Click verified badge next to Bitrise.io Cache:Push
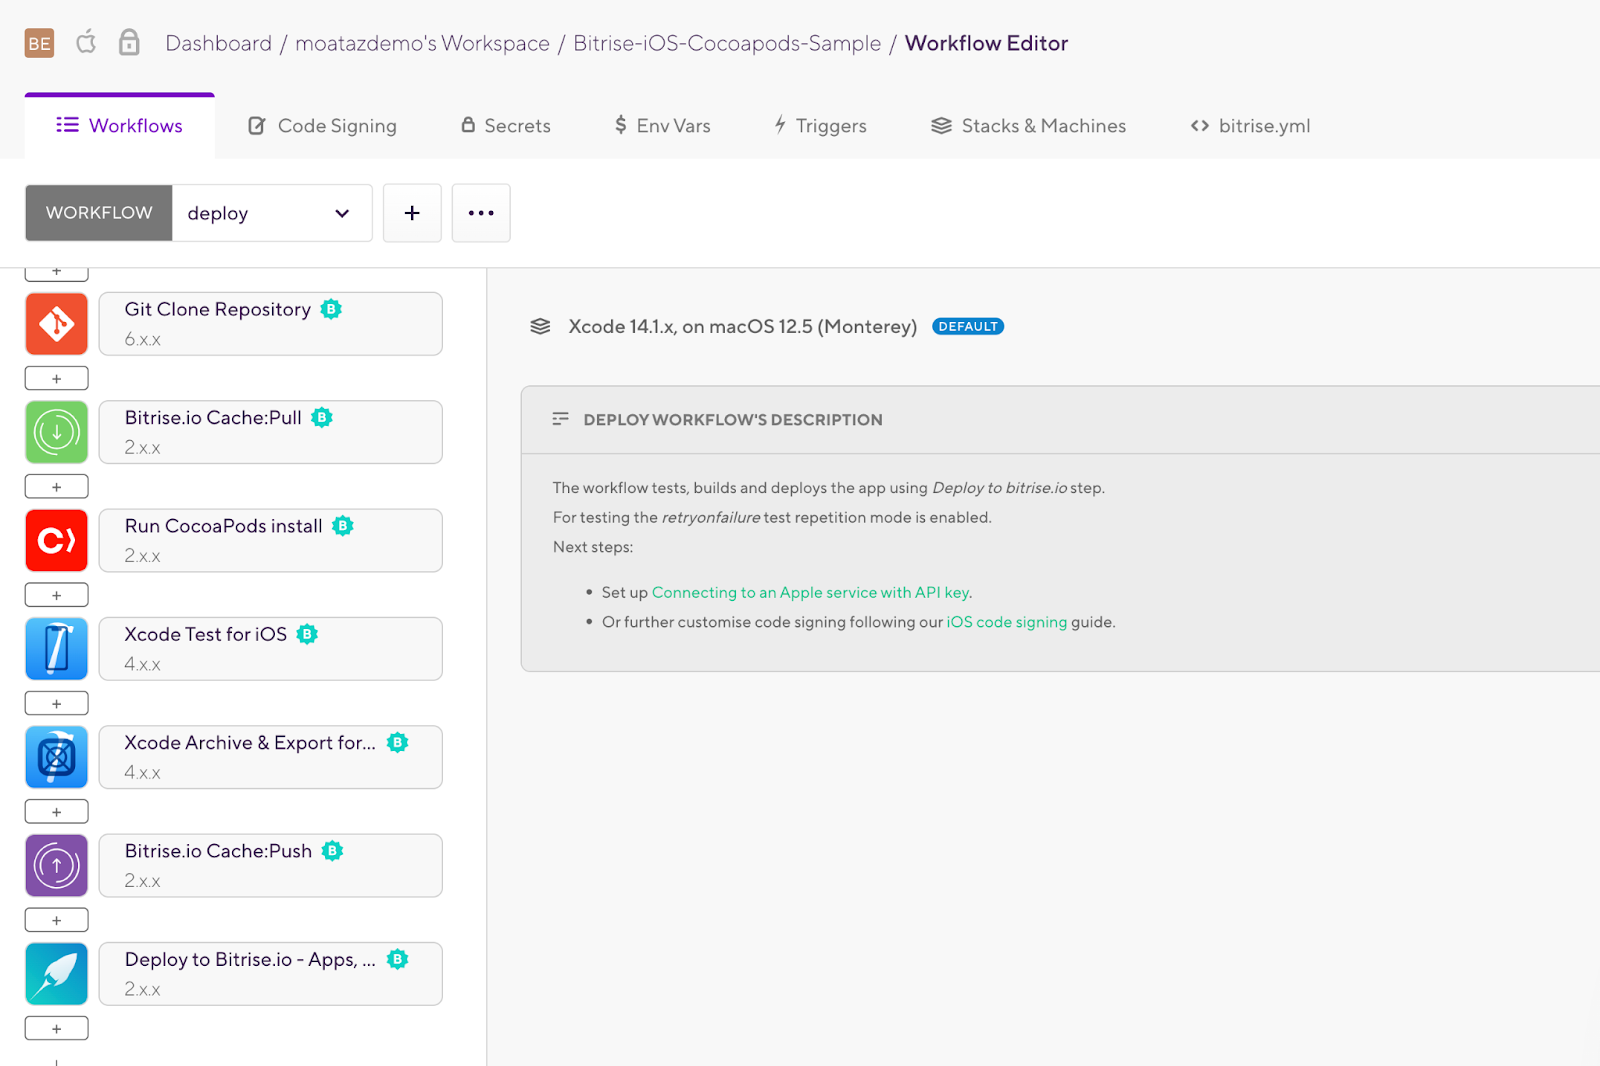Screen dimensions: 1600x1066 (x=332, y=851)
